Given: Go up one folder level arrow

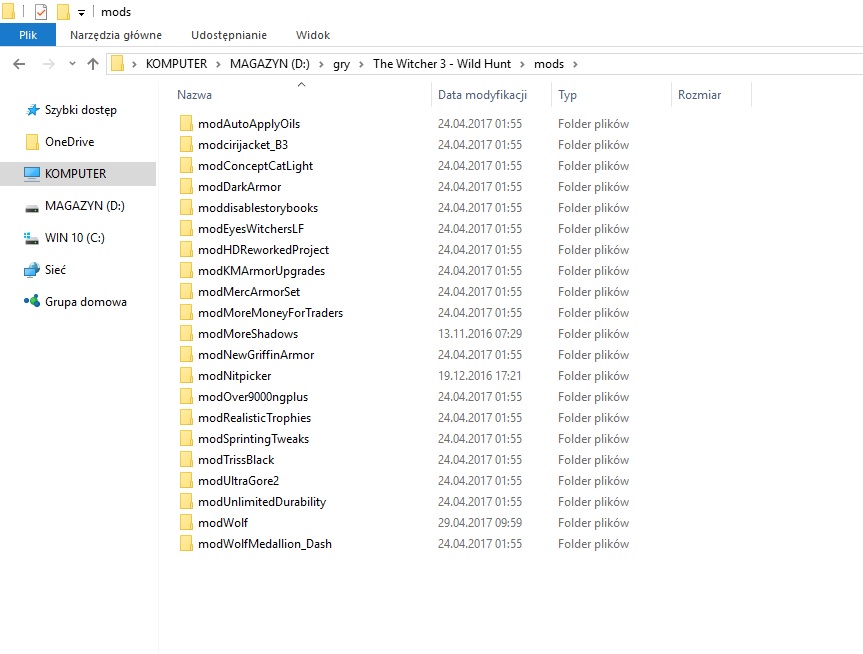Looking at the screenshot, I should (x=92, y=64).
